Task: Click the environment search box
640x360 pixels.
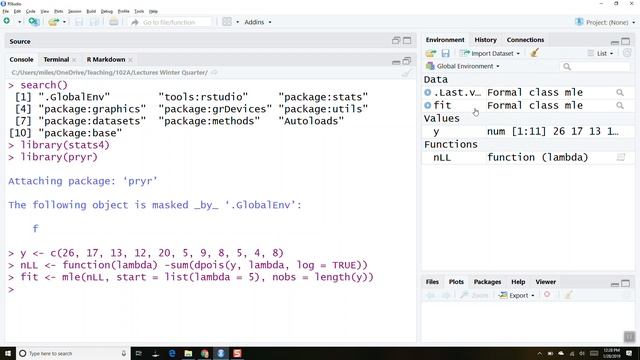Action: tap(595, 67)
